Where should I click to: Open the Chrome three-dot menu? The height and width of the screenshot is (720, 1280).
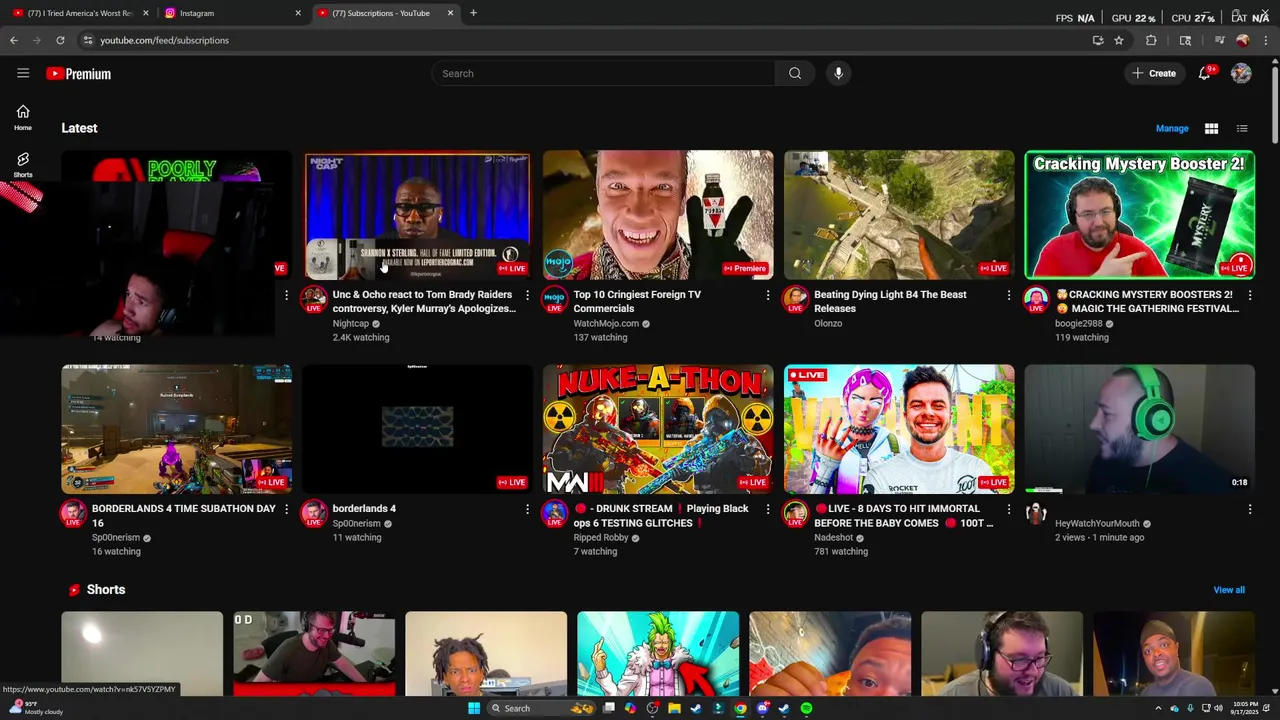(1266, 40)
